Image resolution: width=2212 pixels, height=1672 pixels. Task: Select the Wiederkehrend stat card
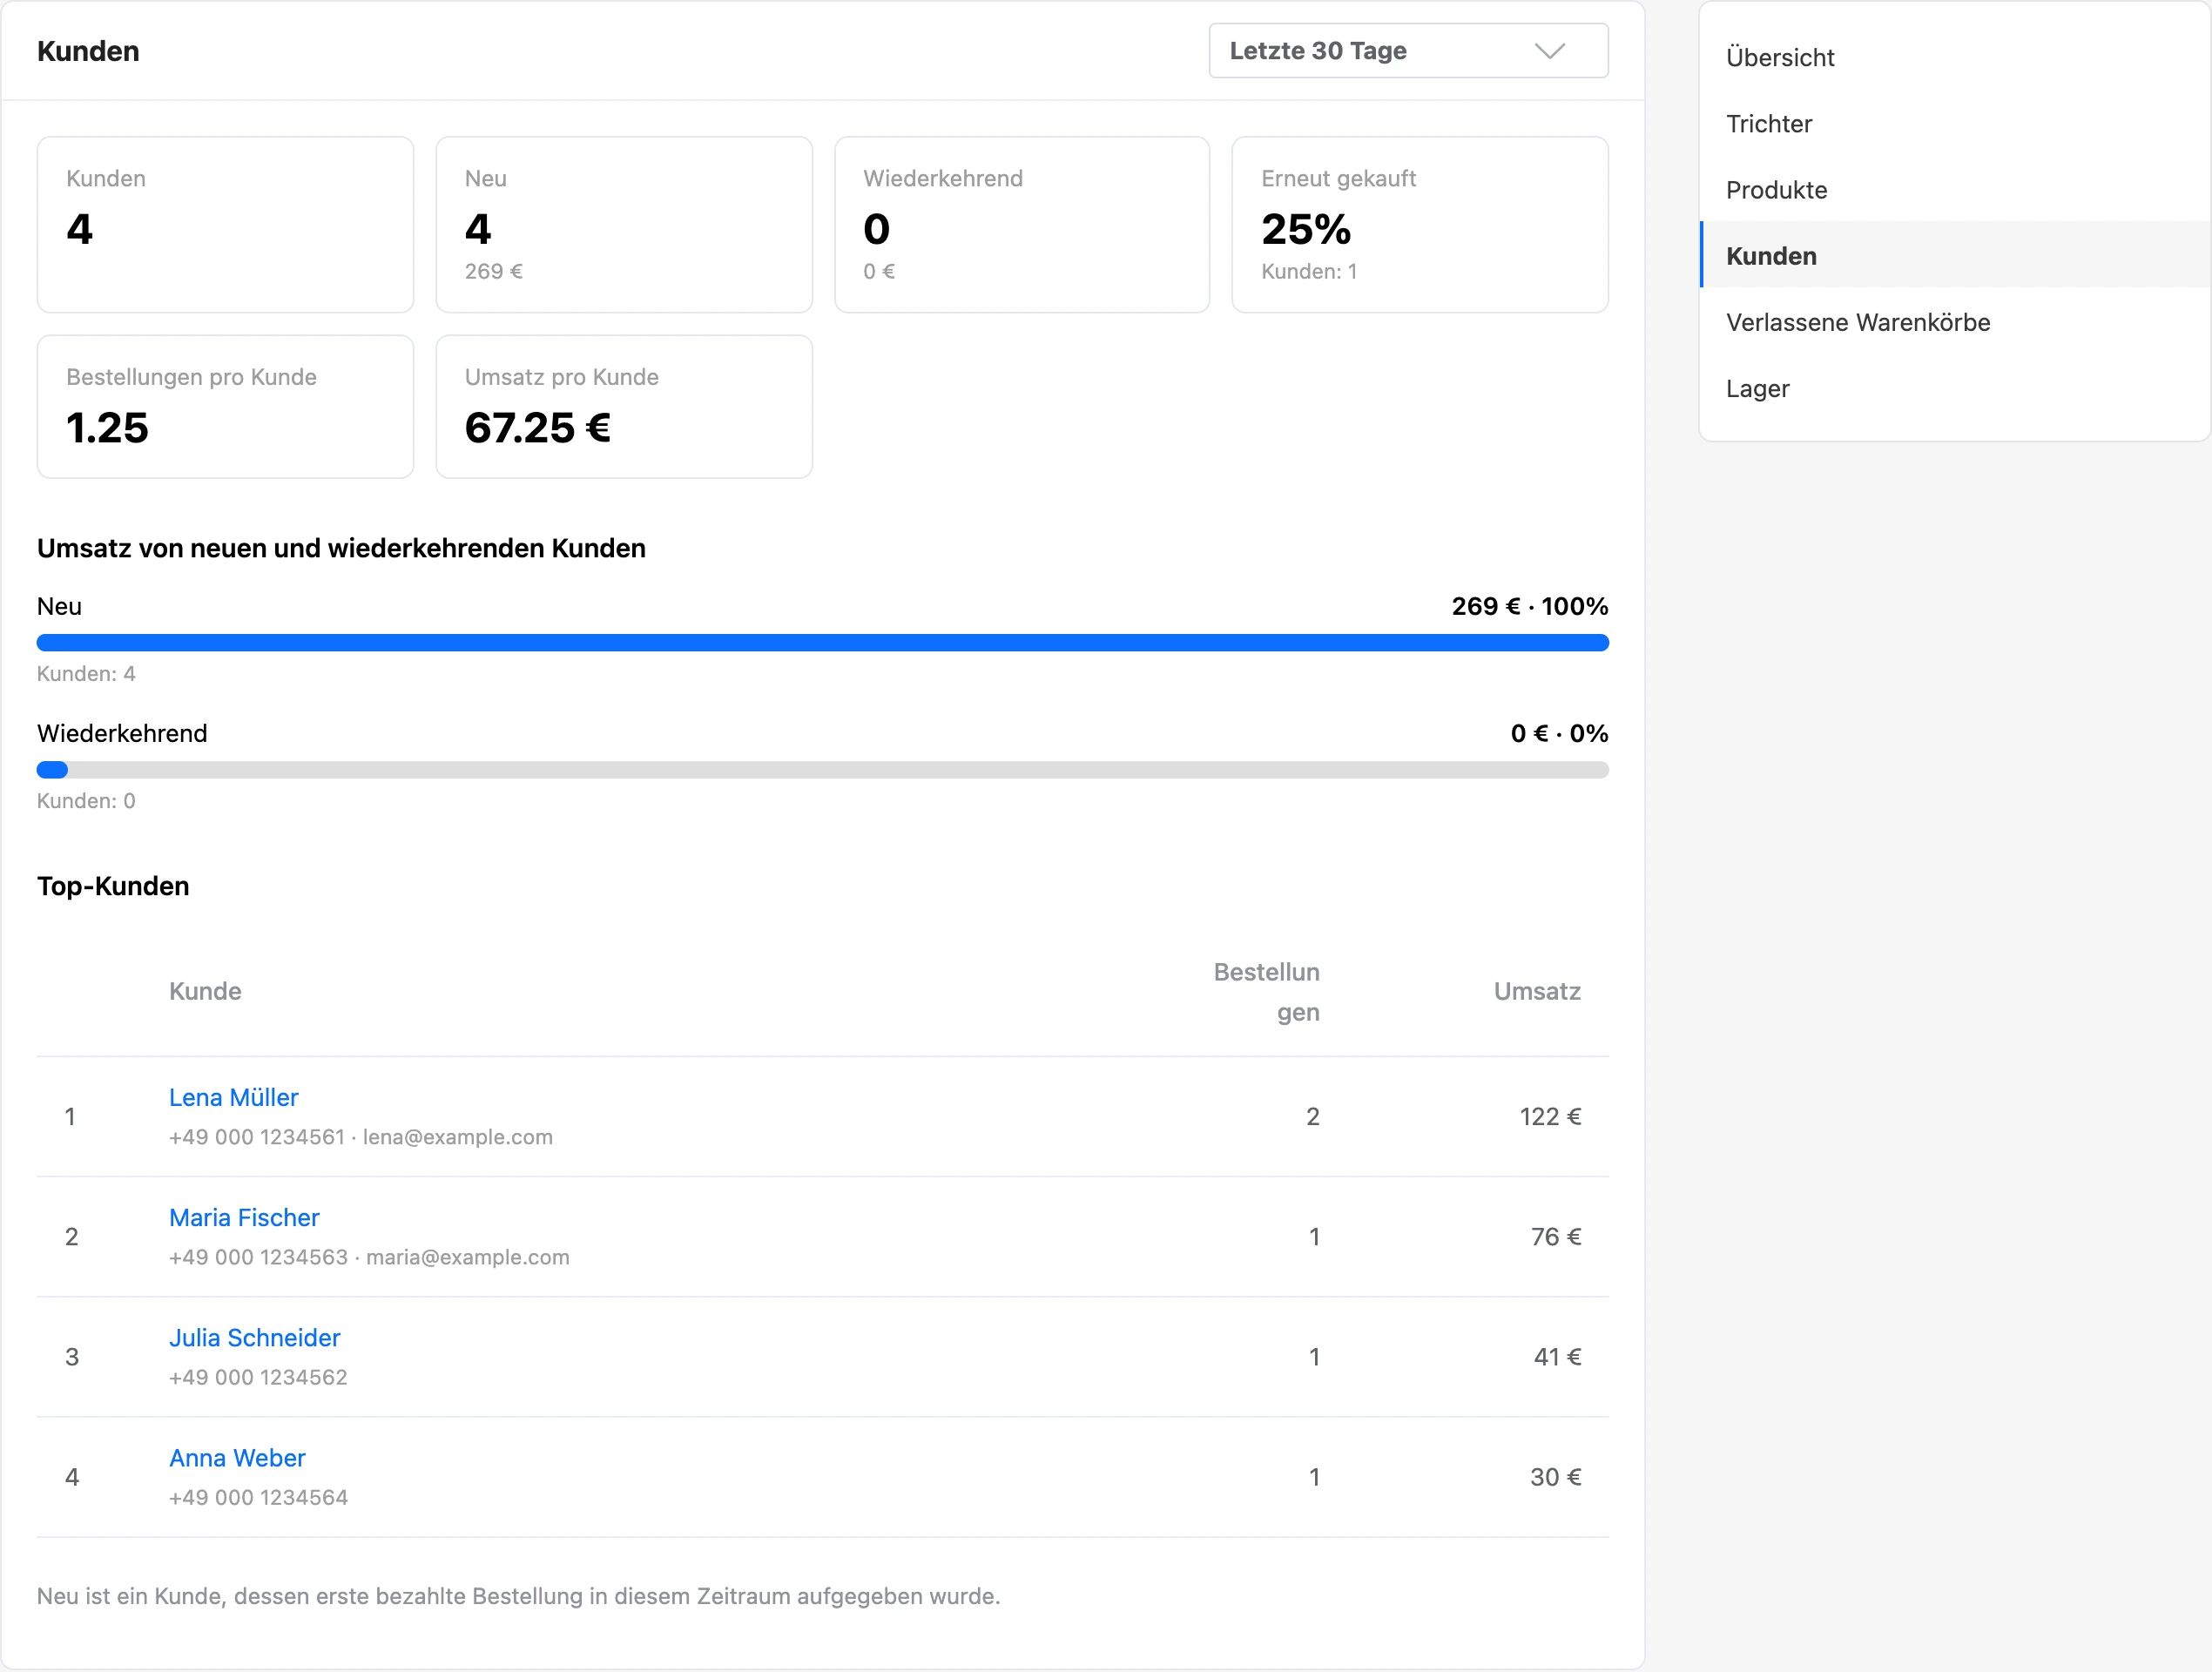(x=1022, y=224)
